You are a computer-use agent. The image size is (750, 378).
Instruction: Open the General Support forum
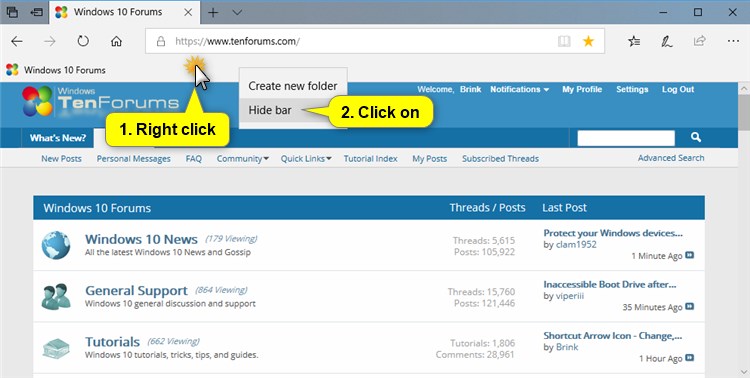[x=136, y=290]
